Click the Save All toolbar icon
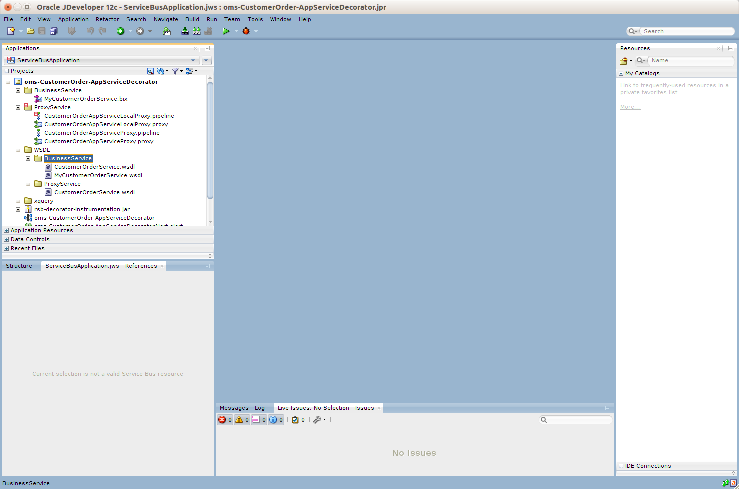The width and height of the screenshot is (739, 489). pos(54,31)
